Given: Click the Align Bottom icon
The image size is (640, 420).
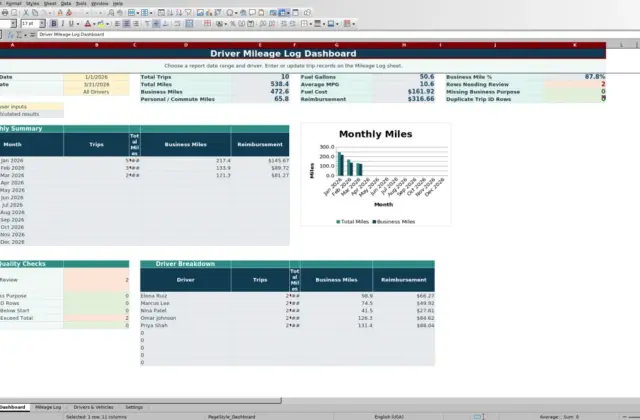Looking at the screenshot, I should pos(165,24).
